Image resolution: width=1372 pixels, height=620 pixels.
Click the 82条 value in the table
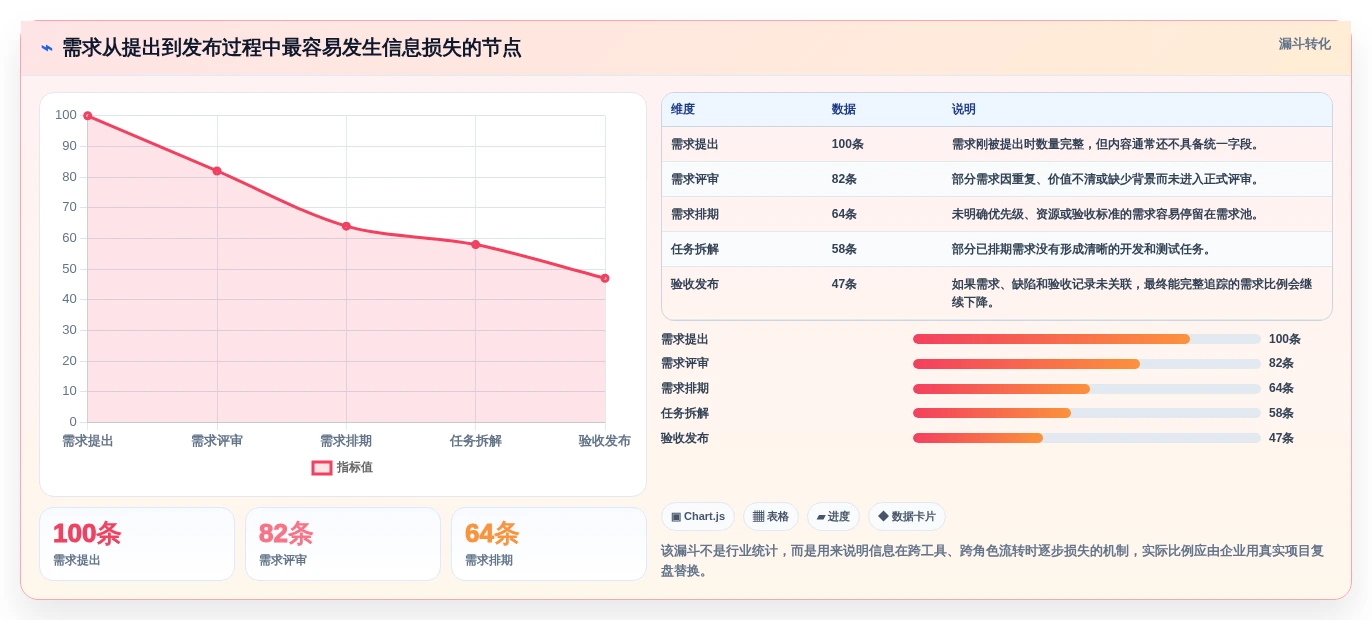pyautogui.click(x=845, y=179)
